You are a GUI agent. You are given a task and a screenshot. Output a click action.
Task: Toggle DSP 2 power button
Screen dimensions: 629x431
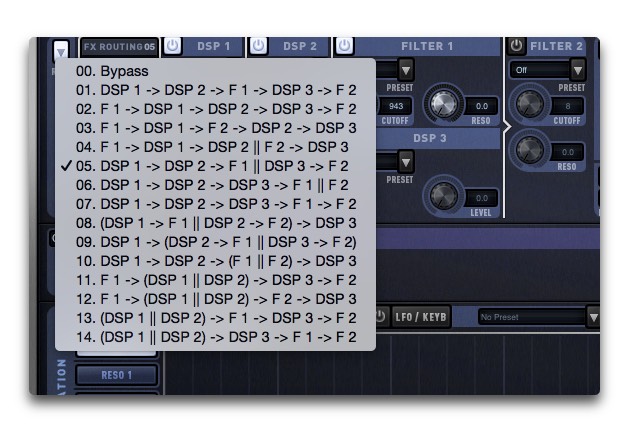(258, 46)
